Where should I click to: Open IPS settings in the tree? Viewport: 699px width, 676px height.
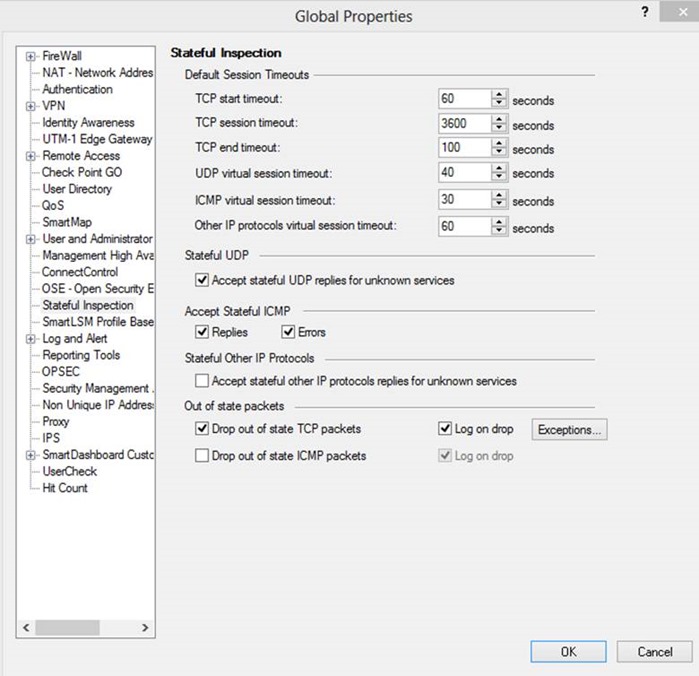[x=51, y=438]
